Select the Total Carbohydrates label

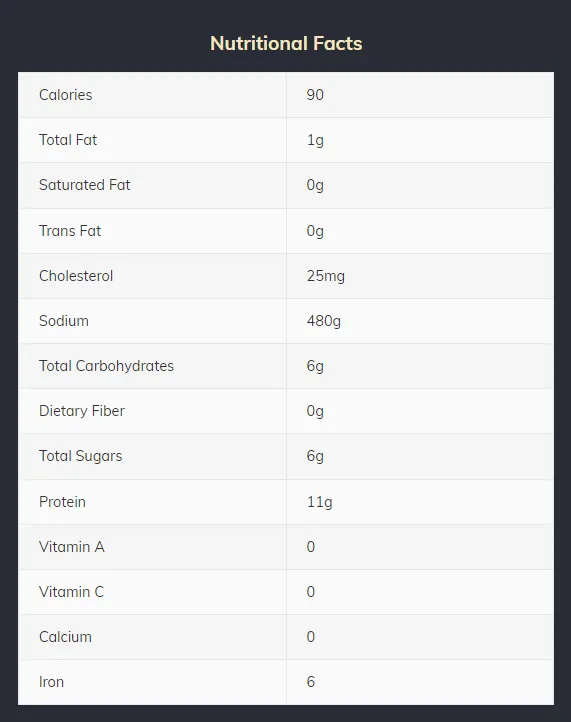click(x=106, y=366)
